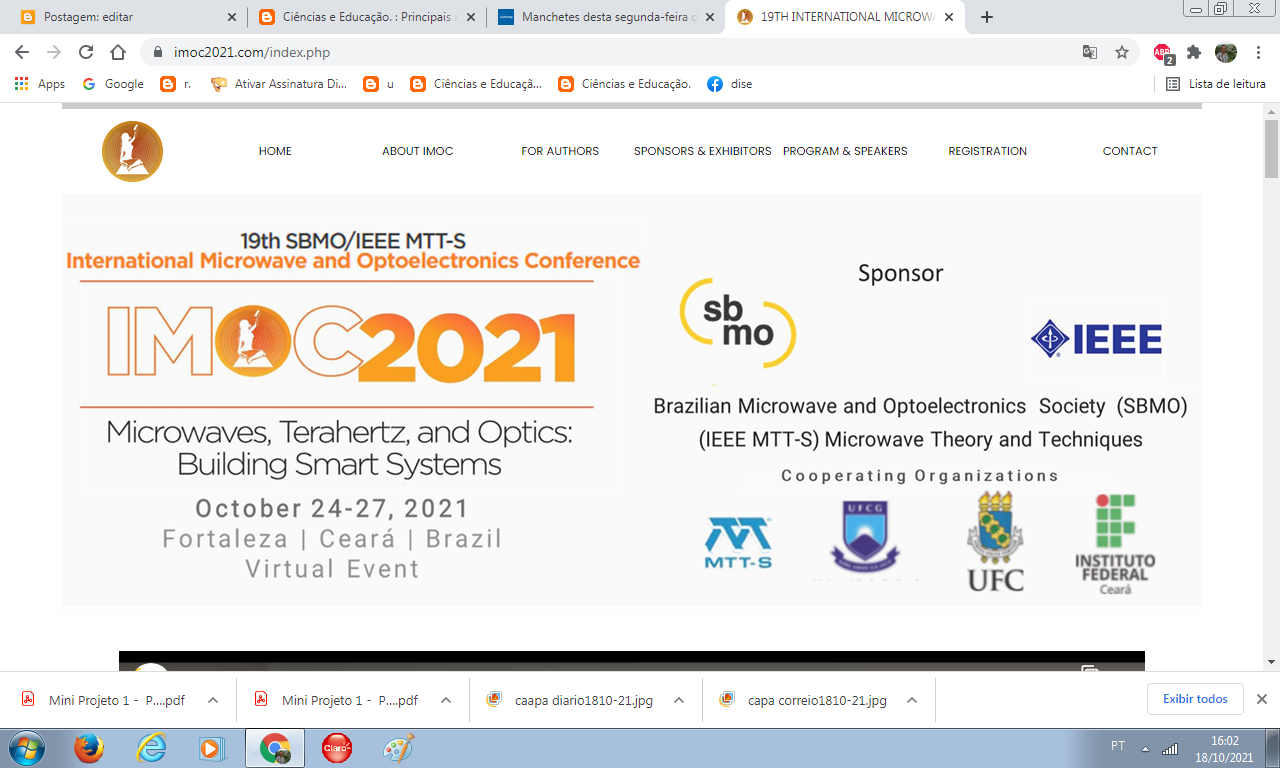
Task: Click the scrollbar down arrow
Action: click(1271, 662)
